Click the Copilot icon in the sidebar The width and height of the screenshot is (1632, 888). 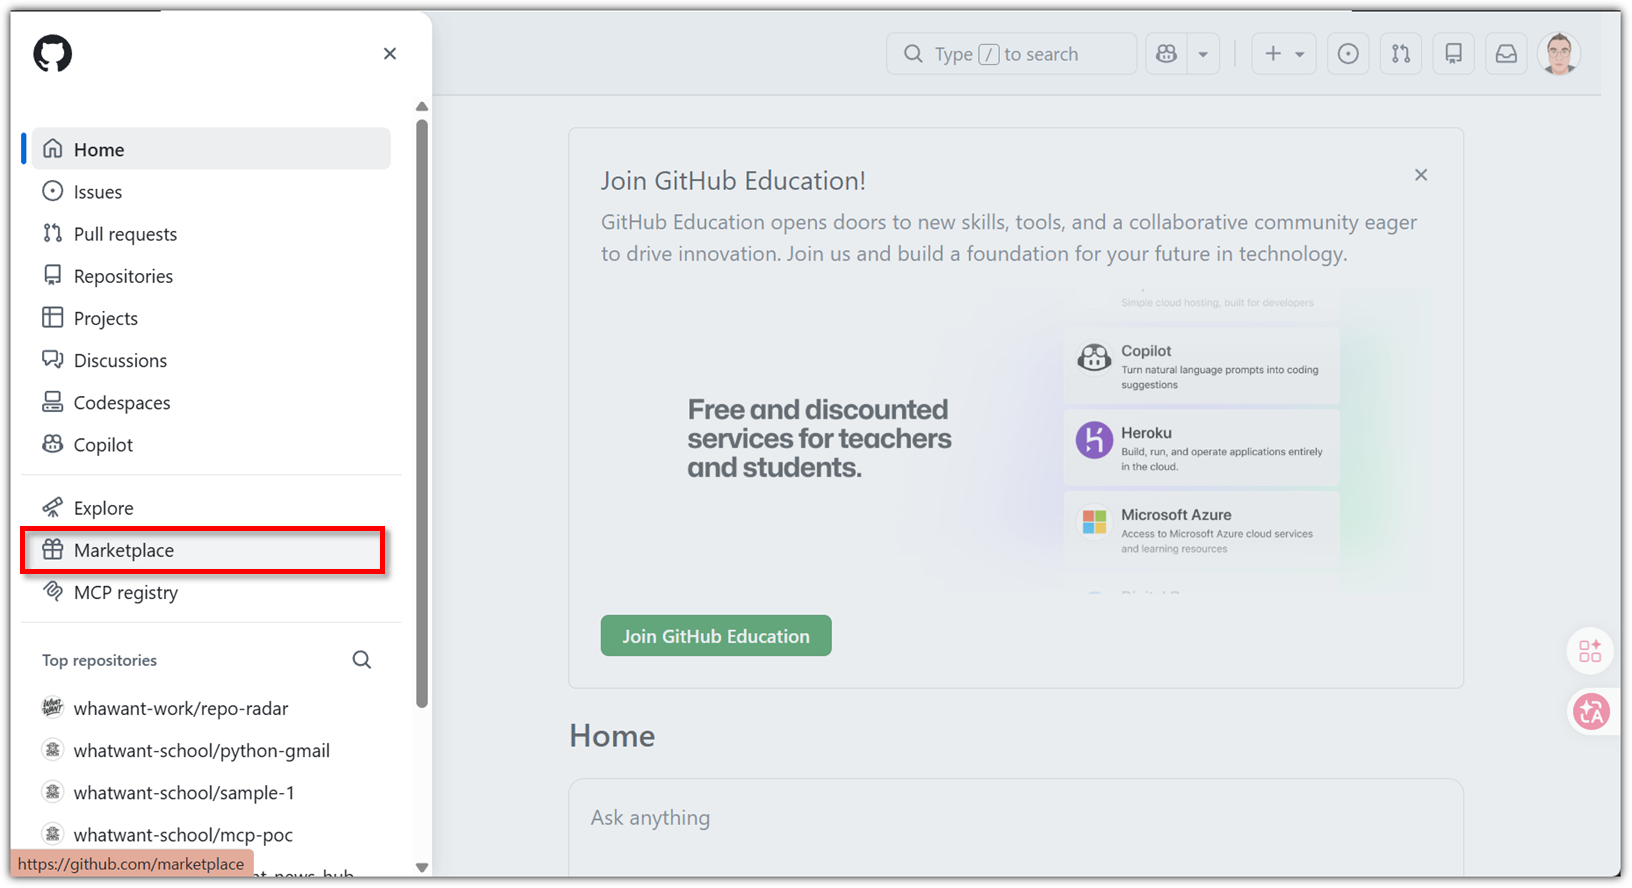[x=53, y=443]
